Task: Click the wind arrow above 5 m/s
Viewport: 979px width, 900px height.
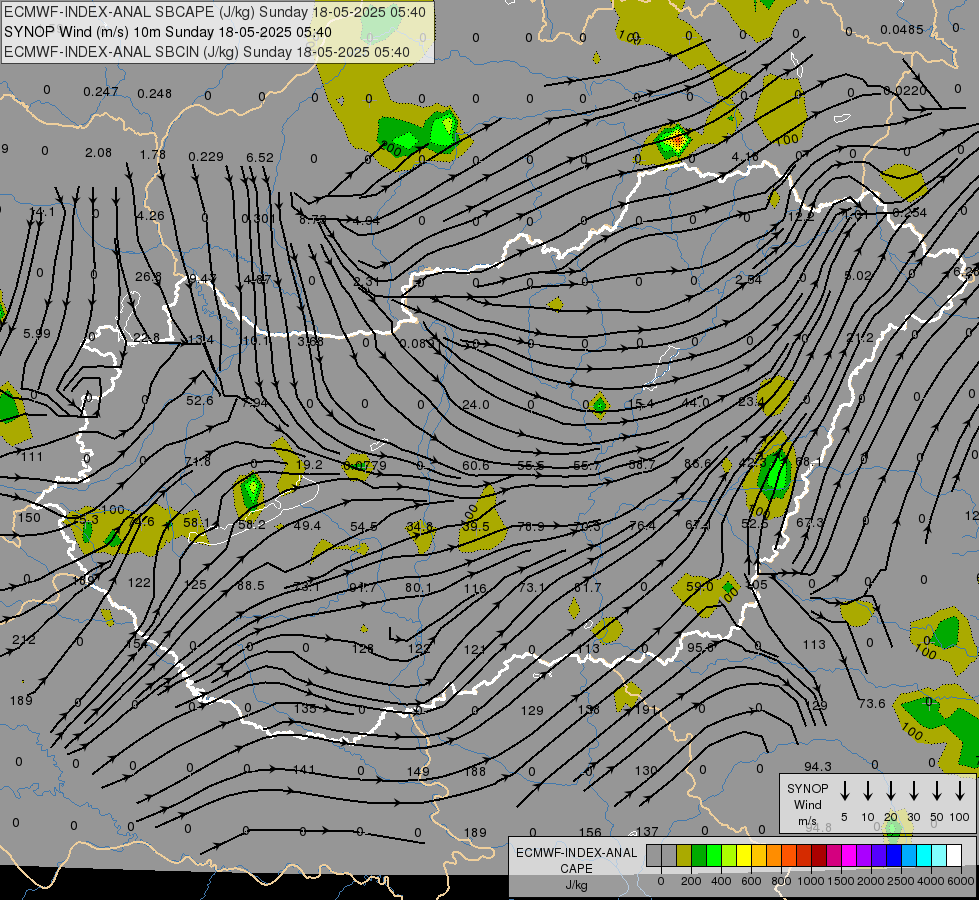Action: point(844,790)
